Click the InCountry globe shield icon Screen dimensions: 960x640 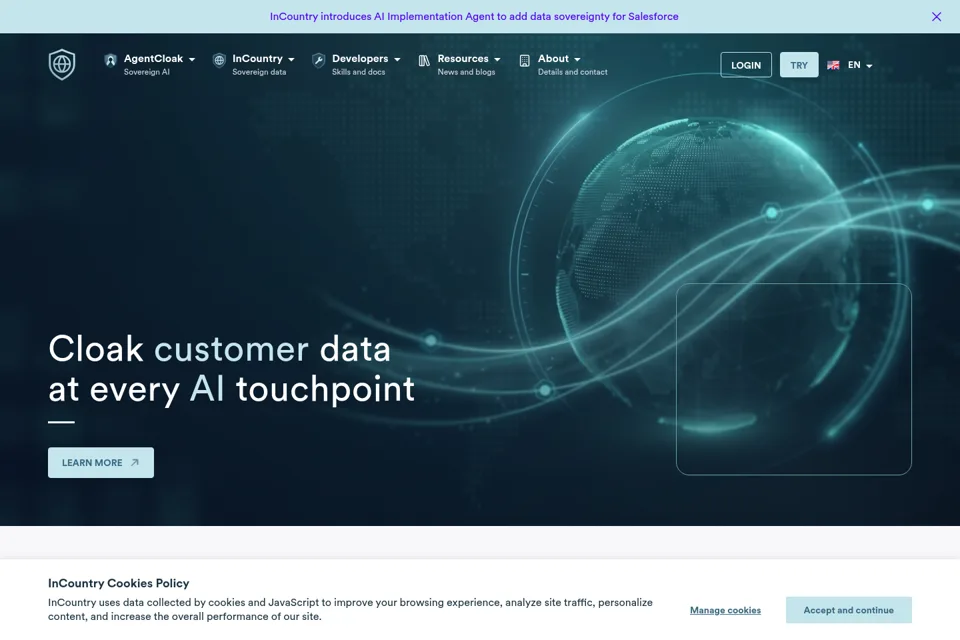pyautogui.click(x=219, y=60)
